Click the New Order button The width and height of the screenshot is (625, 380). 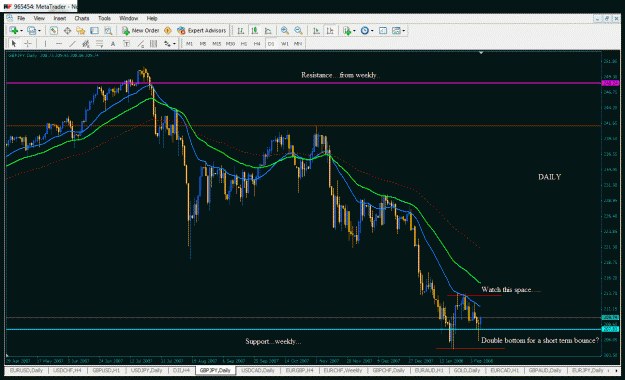(140, 31)
